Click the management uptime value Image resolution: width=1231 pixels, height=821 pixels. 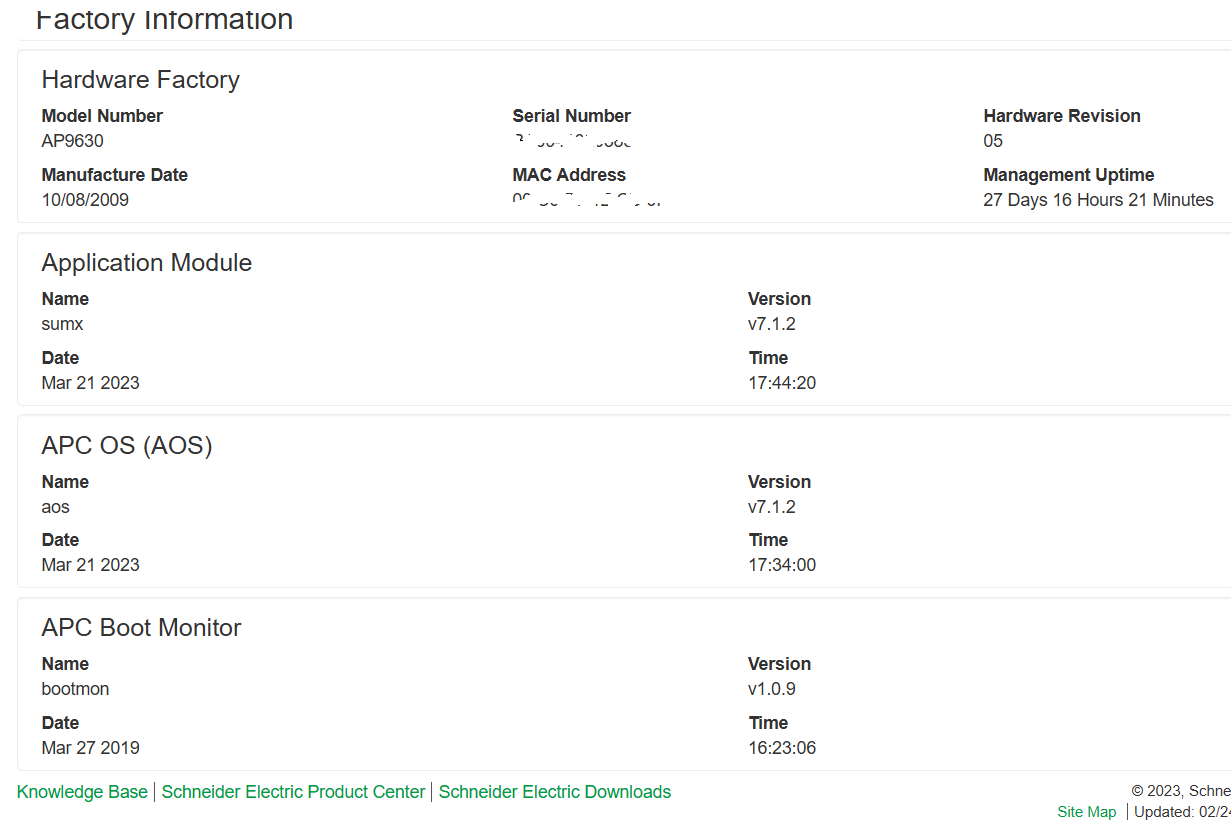tap(1098, 200)
